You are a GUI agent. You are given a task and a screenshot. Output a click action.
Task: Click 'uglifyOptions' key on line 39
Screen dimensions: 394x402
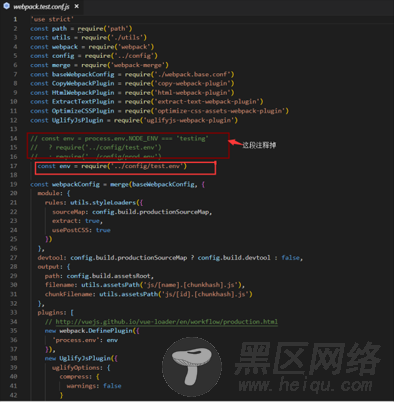76,368
